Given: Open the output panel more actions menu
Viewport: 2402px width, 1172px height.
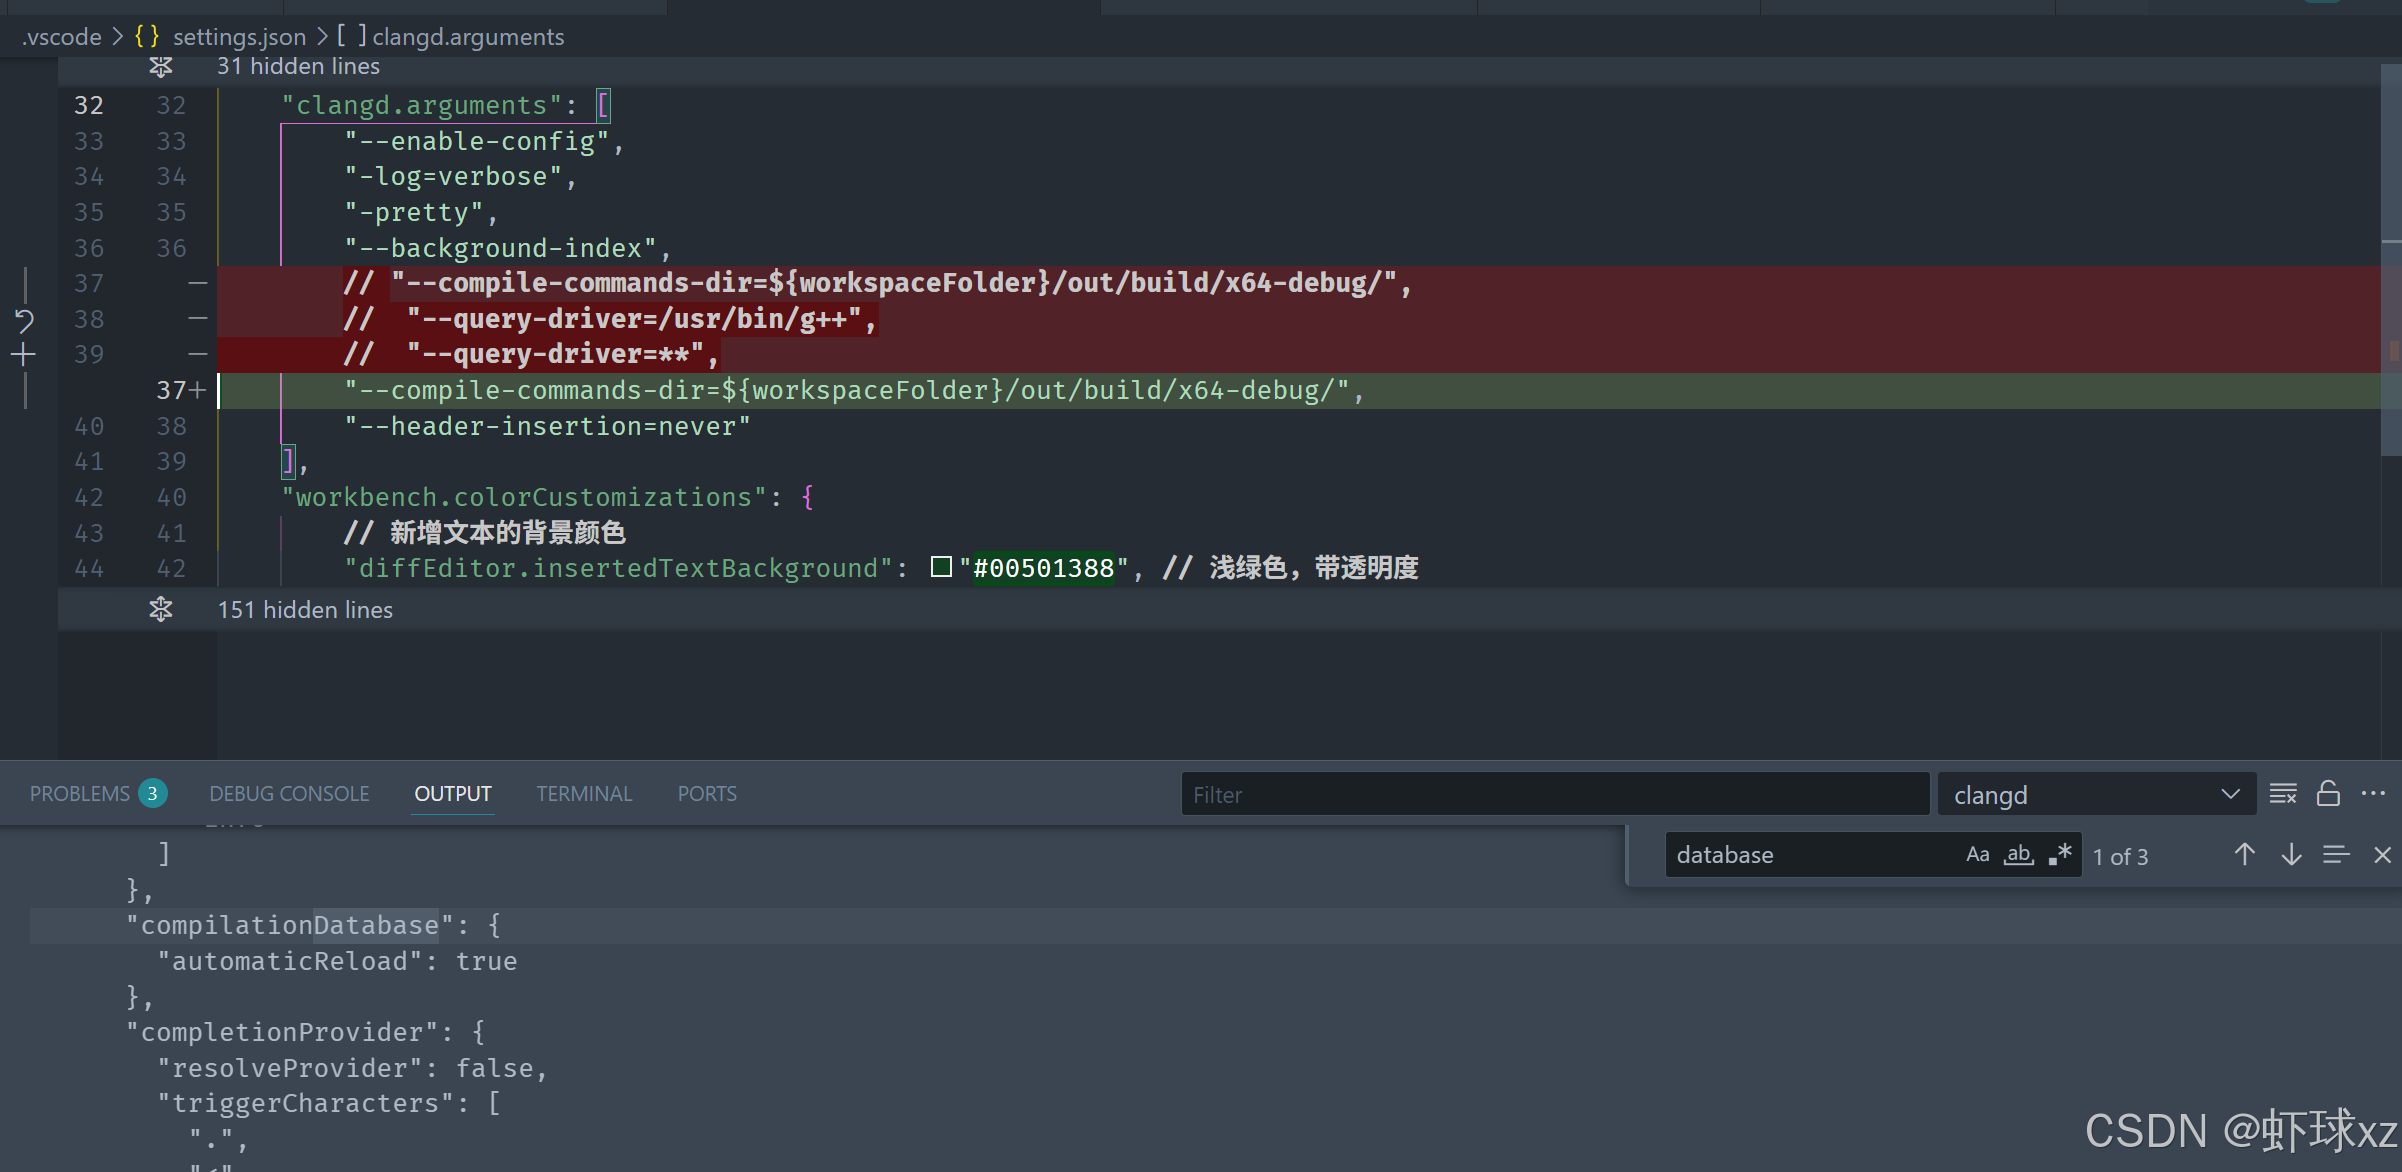Looking at the screenshot, I should pyautogui.click(x=2373, y=794).
